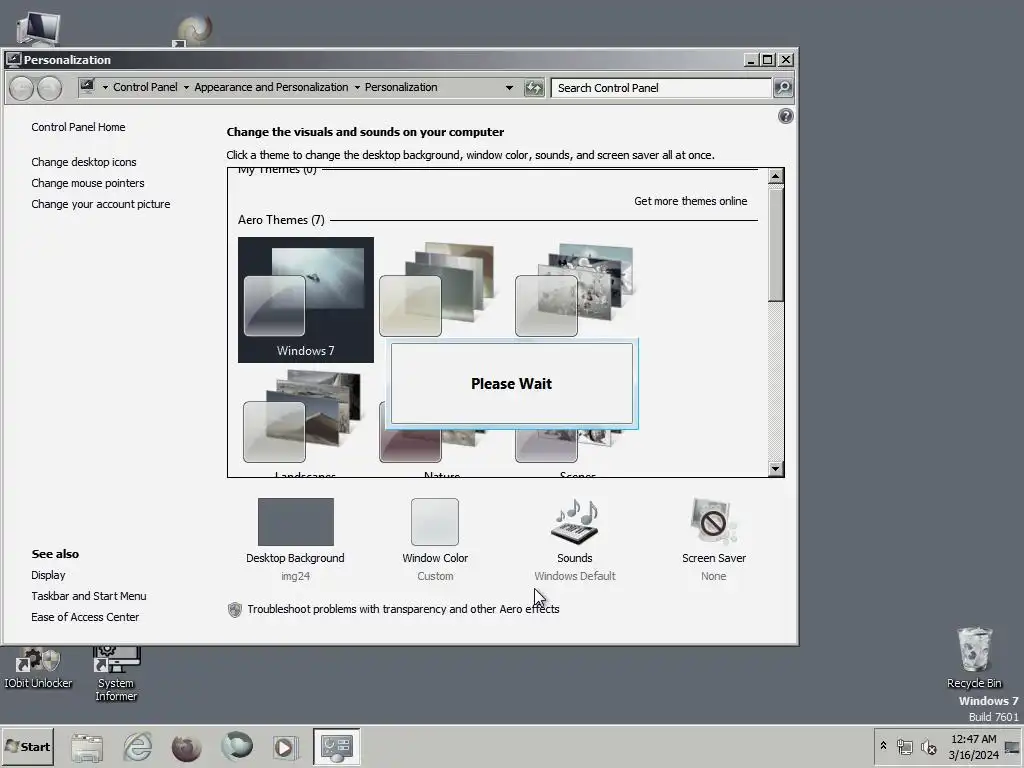Click the taskbar clock showing 12:47 AM

974,746
